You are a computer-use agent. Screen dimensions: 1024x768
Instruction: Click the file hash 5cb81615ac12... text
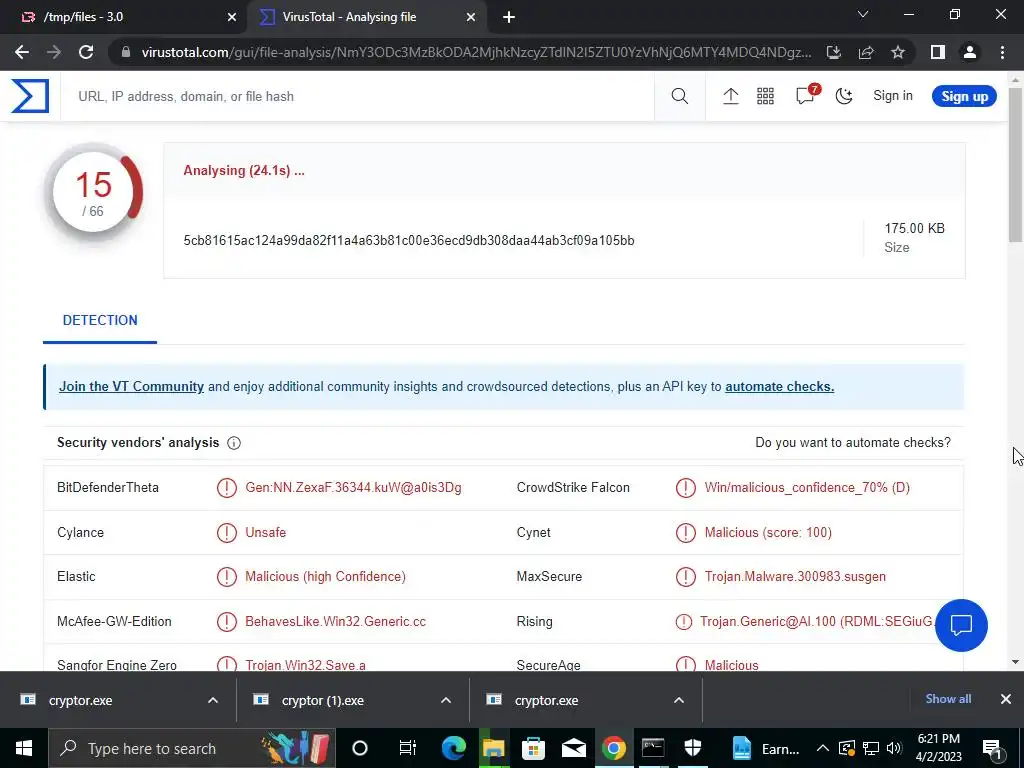[x=409, y=240]
